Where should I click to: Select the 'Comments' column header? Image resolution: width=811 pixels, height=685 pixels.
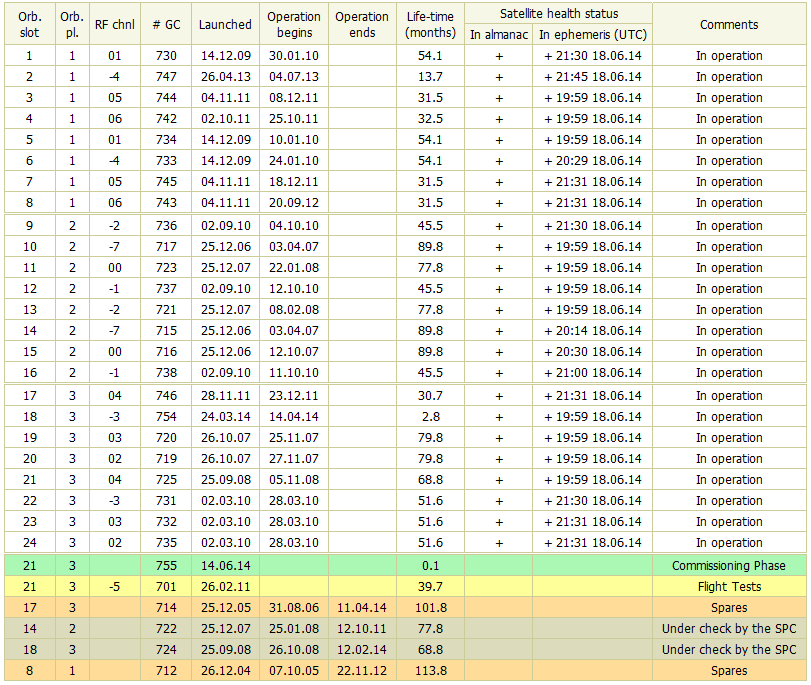[x=729, y=24]
